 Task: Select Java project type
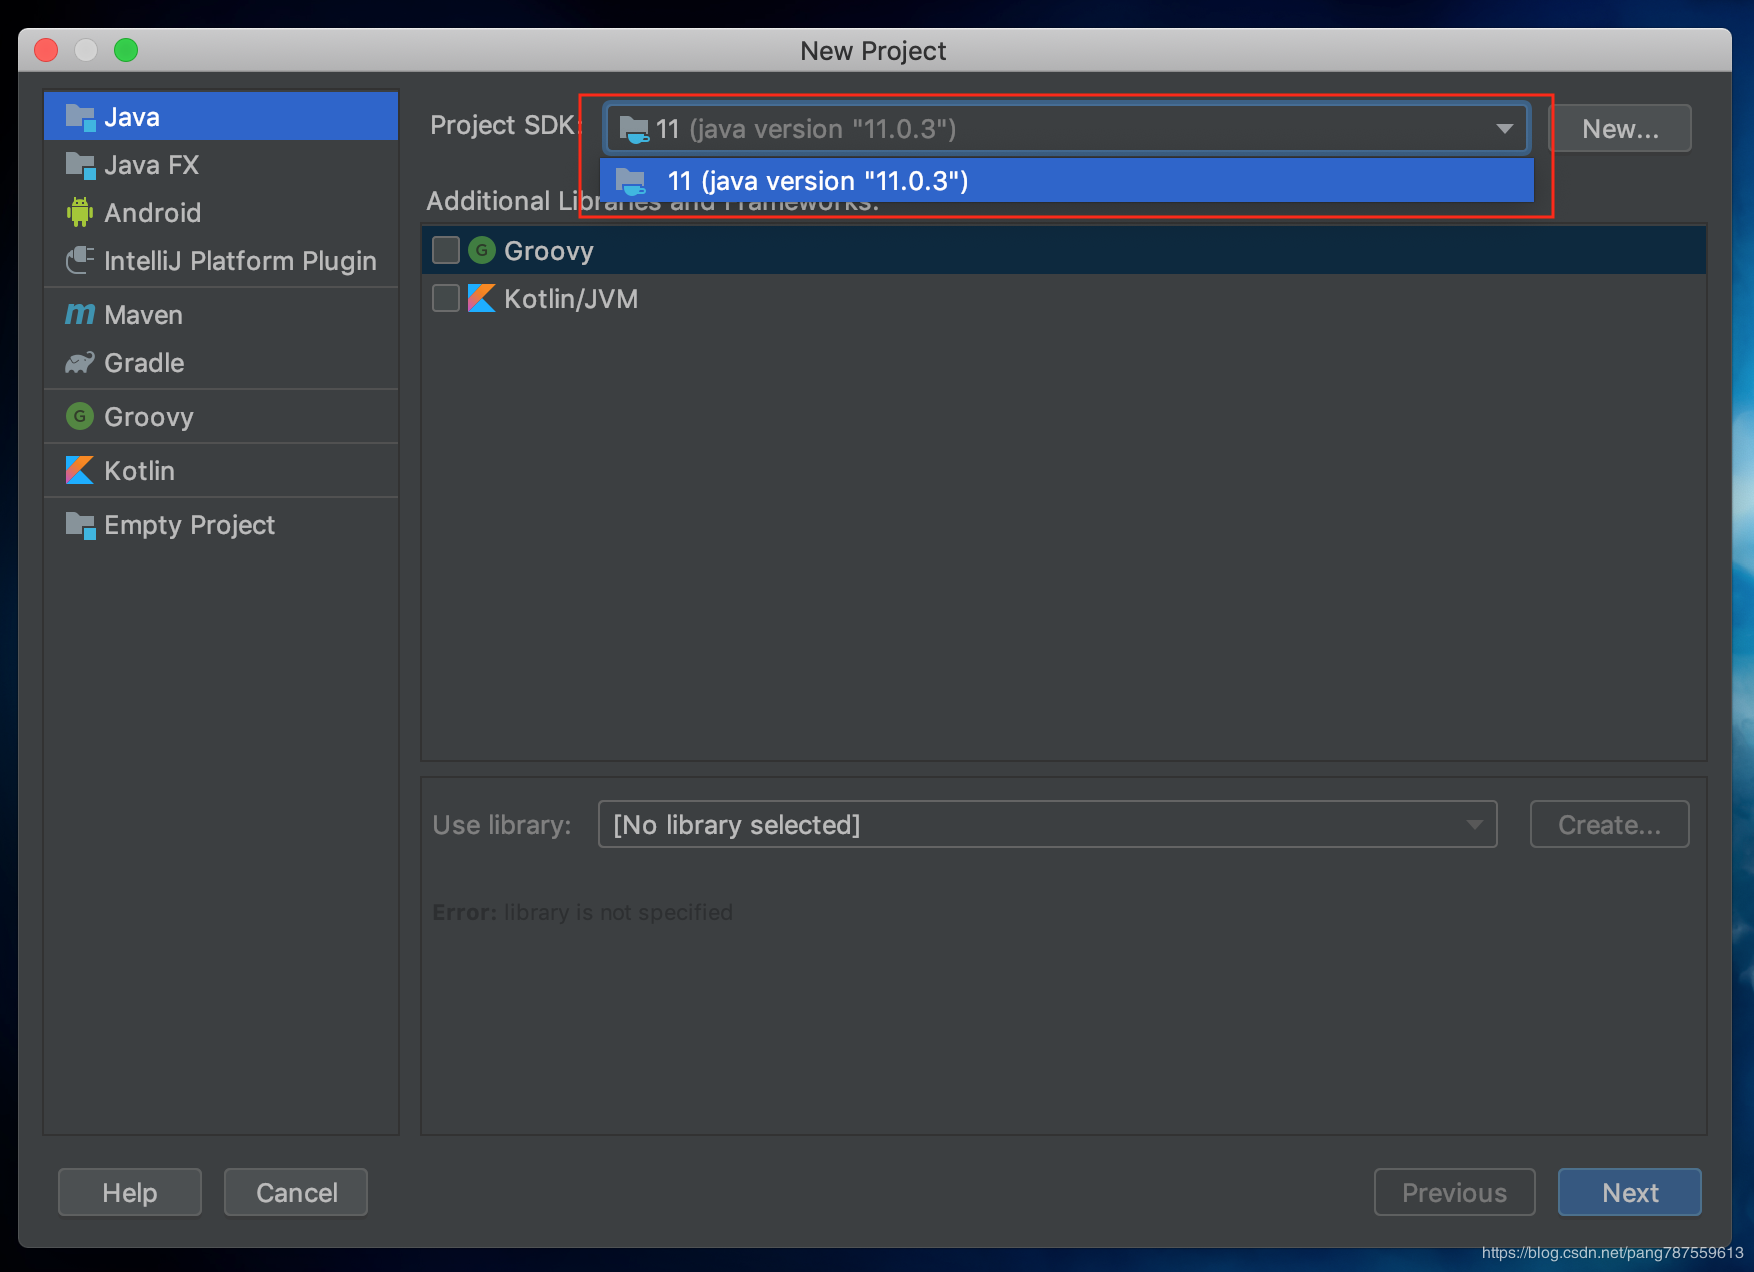pyautogui.click(x=221, y=117)
